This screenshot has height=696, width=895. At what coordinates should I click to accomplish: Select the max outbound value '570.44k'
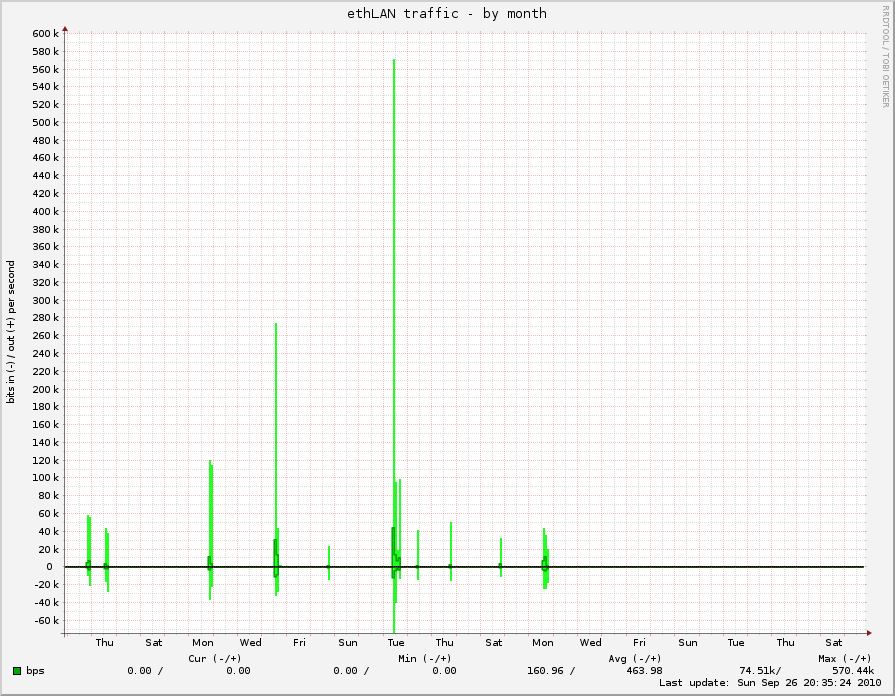tap(853, 671)
